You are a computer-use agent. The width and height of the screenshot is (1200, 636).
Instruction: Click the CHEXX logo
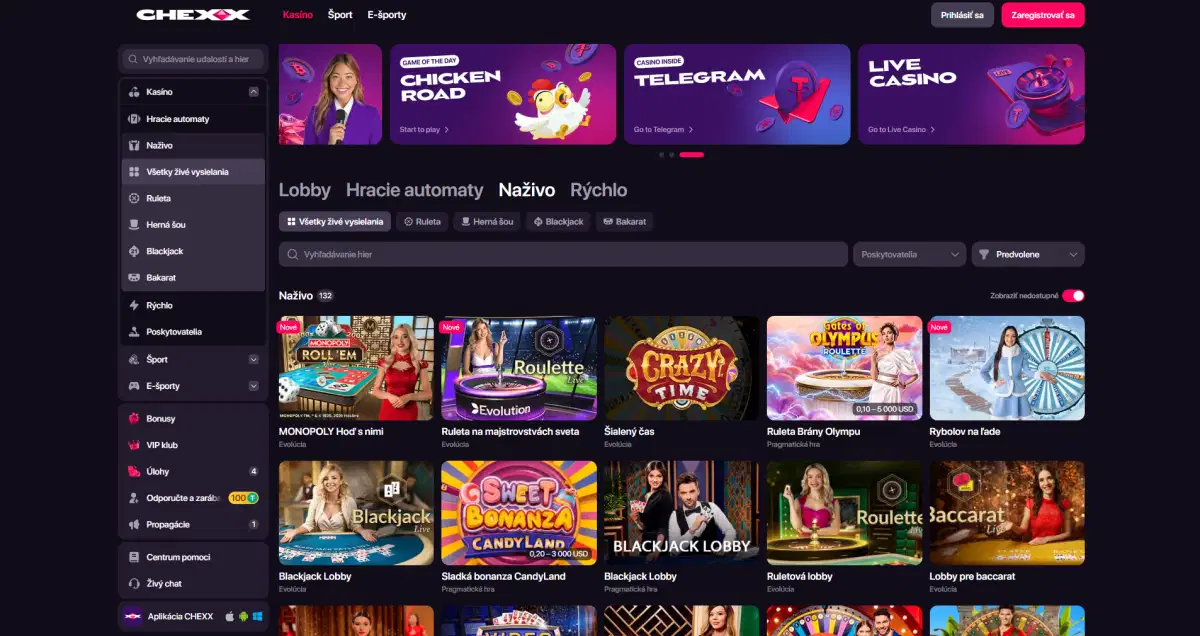193,15
